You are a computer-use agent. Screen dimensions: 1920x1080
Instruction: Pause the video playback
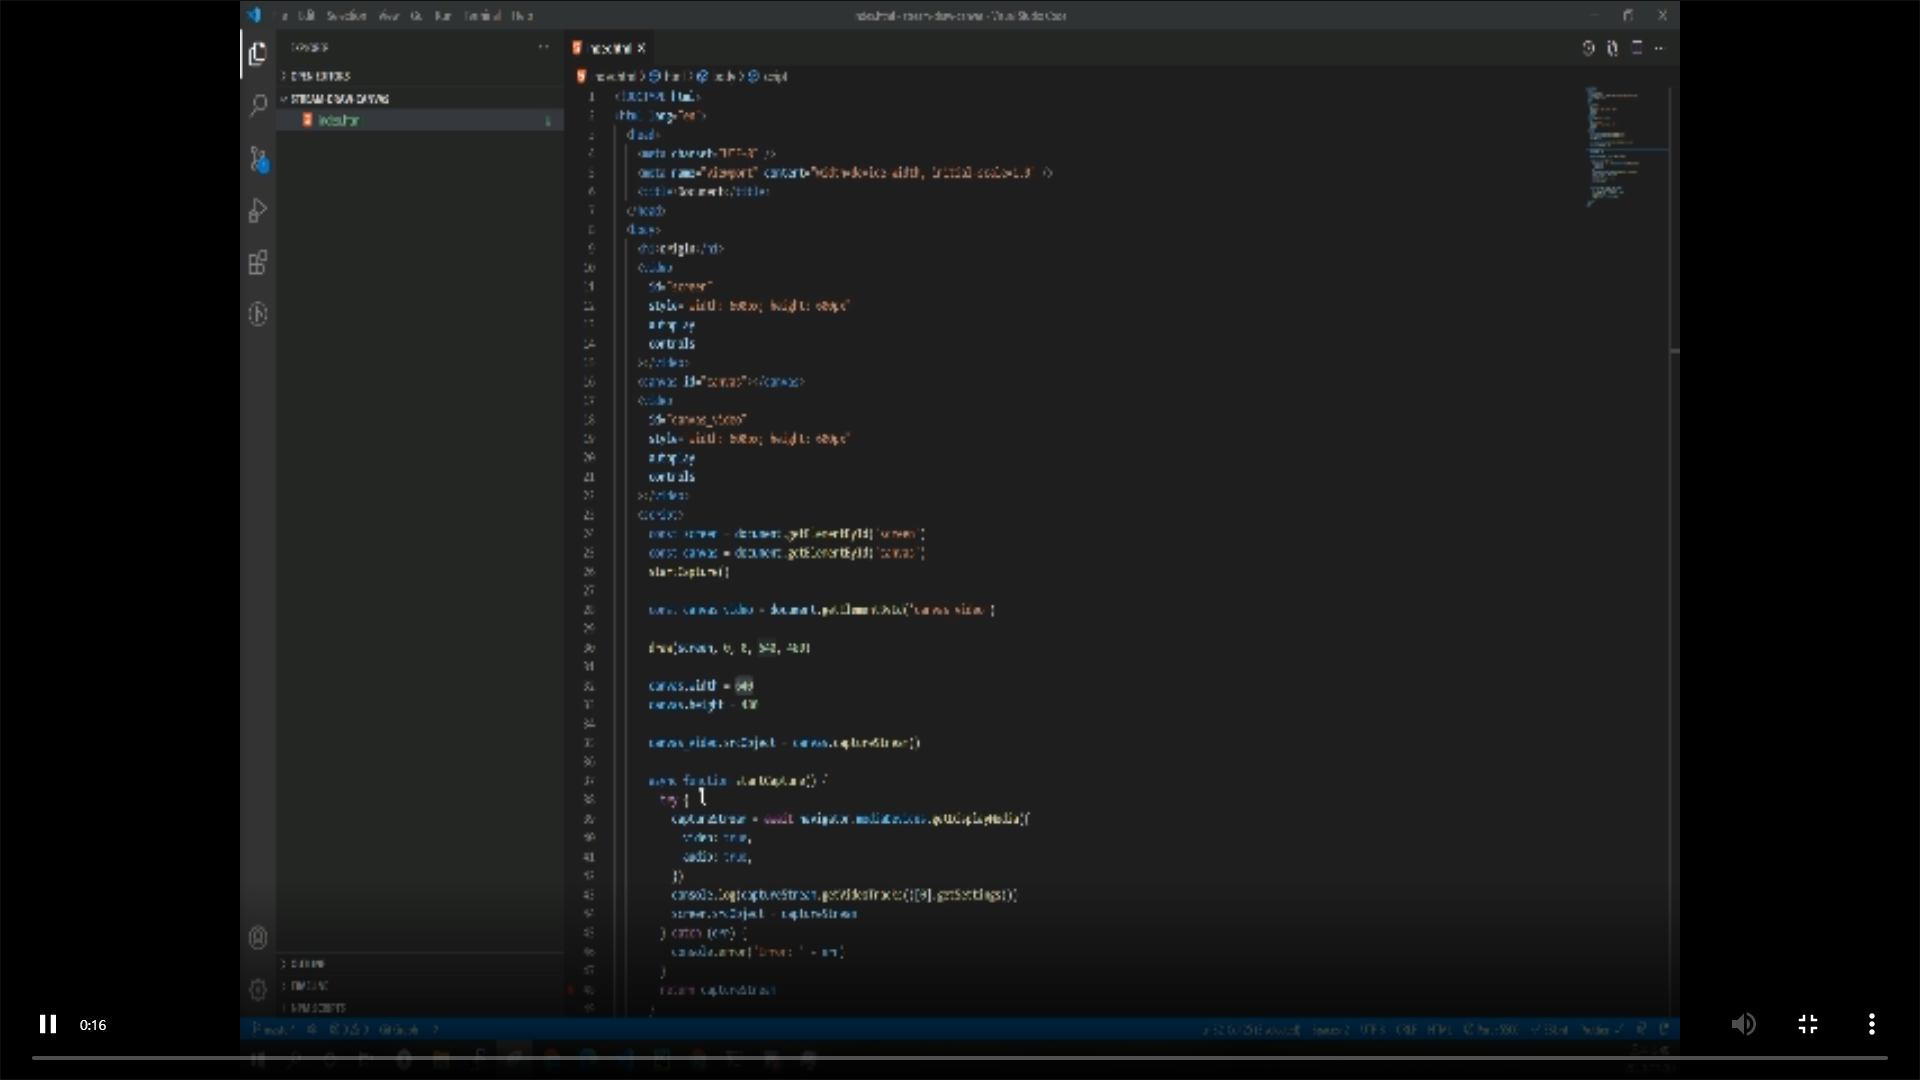[47, 1024]
